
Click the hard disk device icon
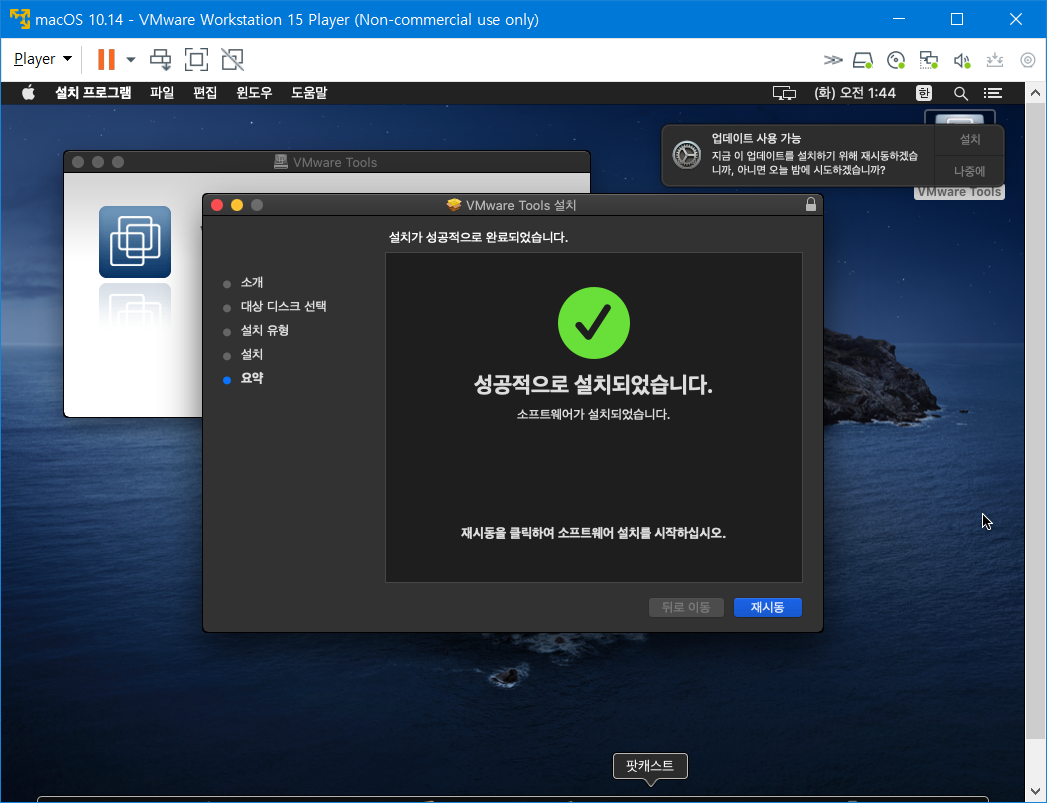[x=863, y=60]
